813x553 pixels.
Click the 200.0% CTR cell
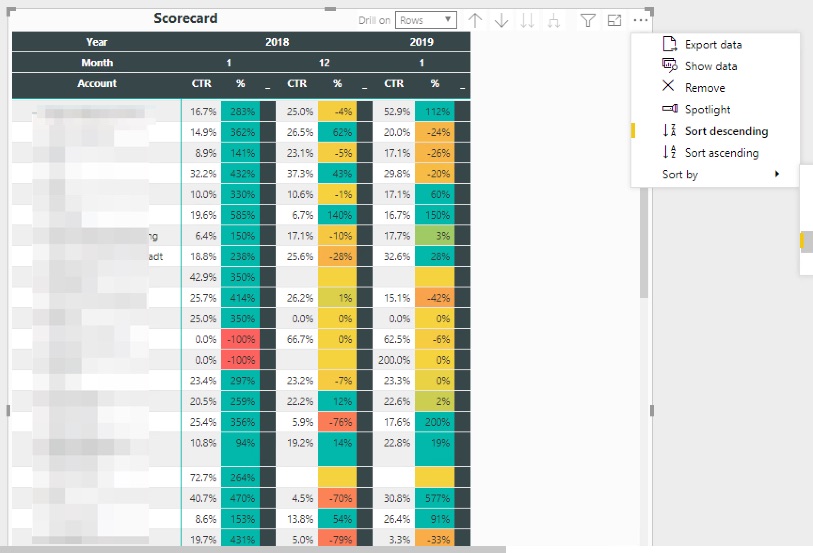394,360
